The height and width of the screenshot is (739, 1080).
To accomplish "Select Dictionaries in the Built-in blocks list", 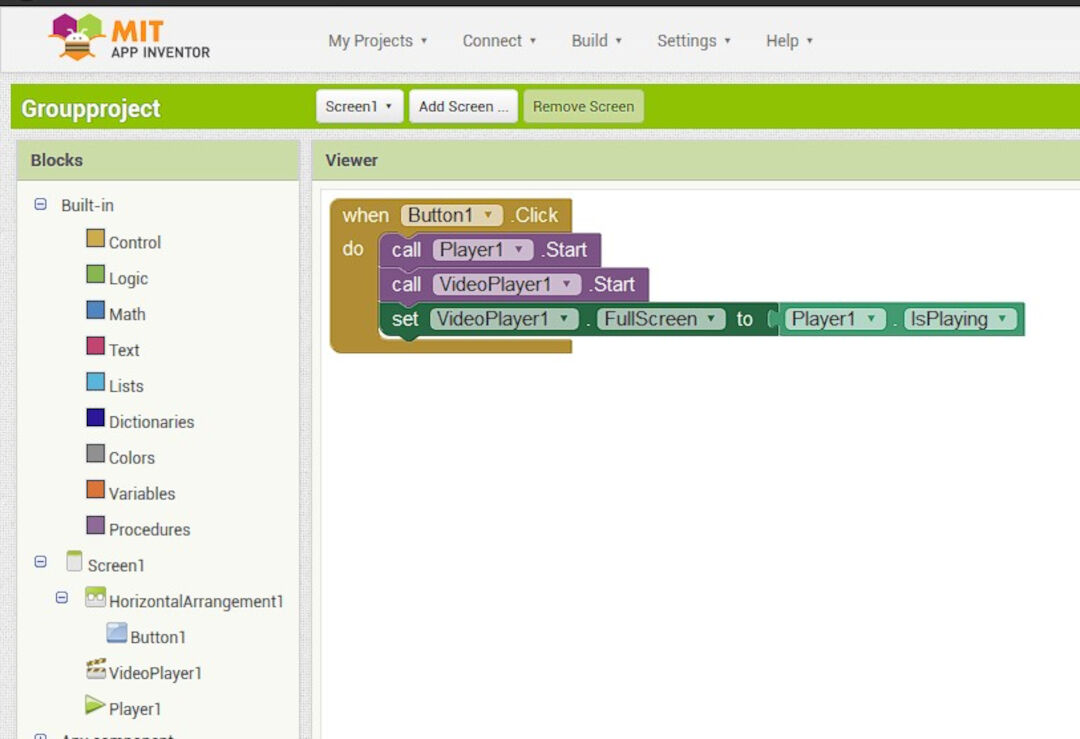I will click(x=152, y=421).
